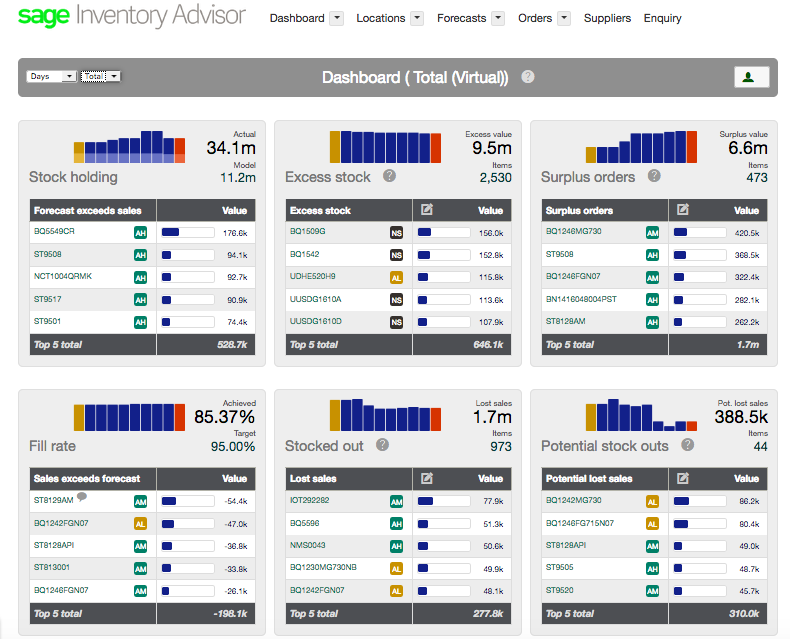790x639 pixels.
Task: Open the Dashboard menu item
Action: coord(297,18)
